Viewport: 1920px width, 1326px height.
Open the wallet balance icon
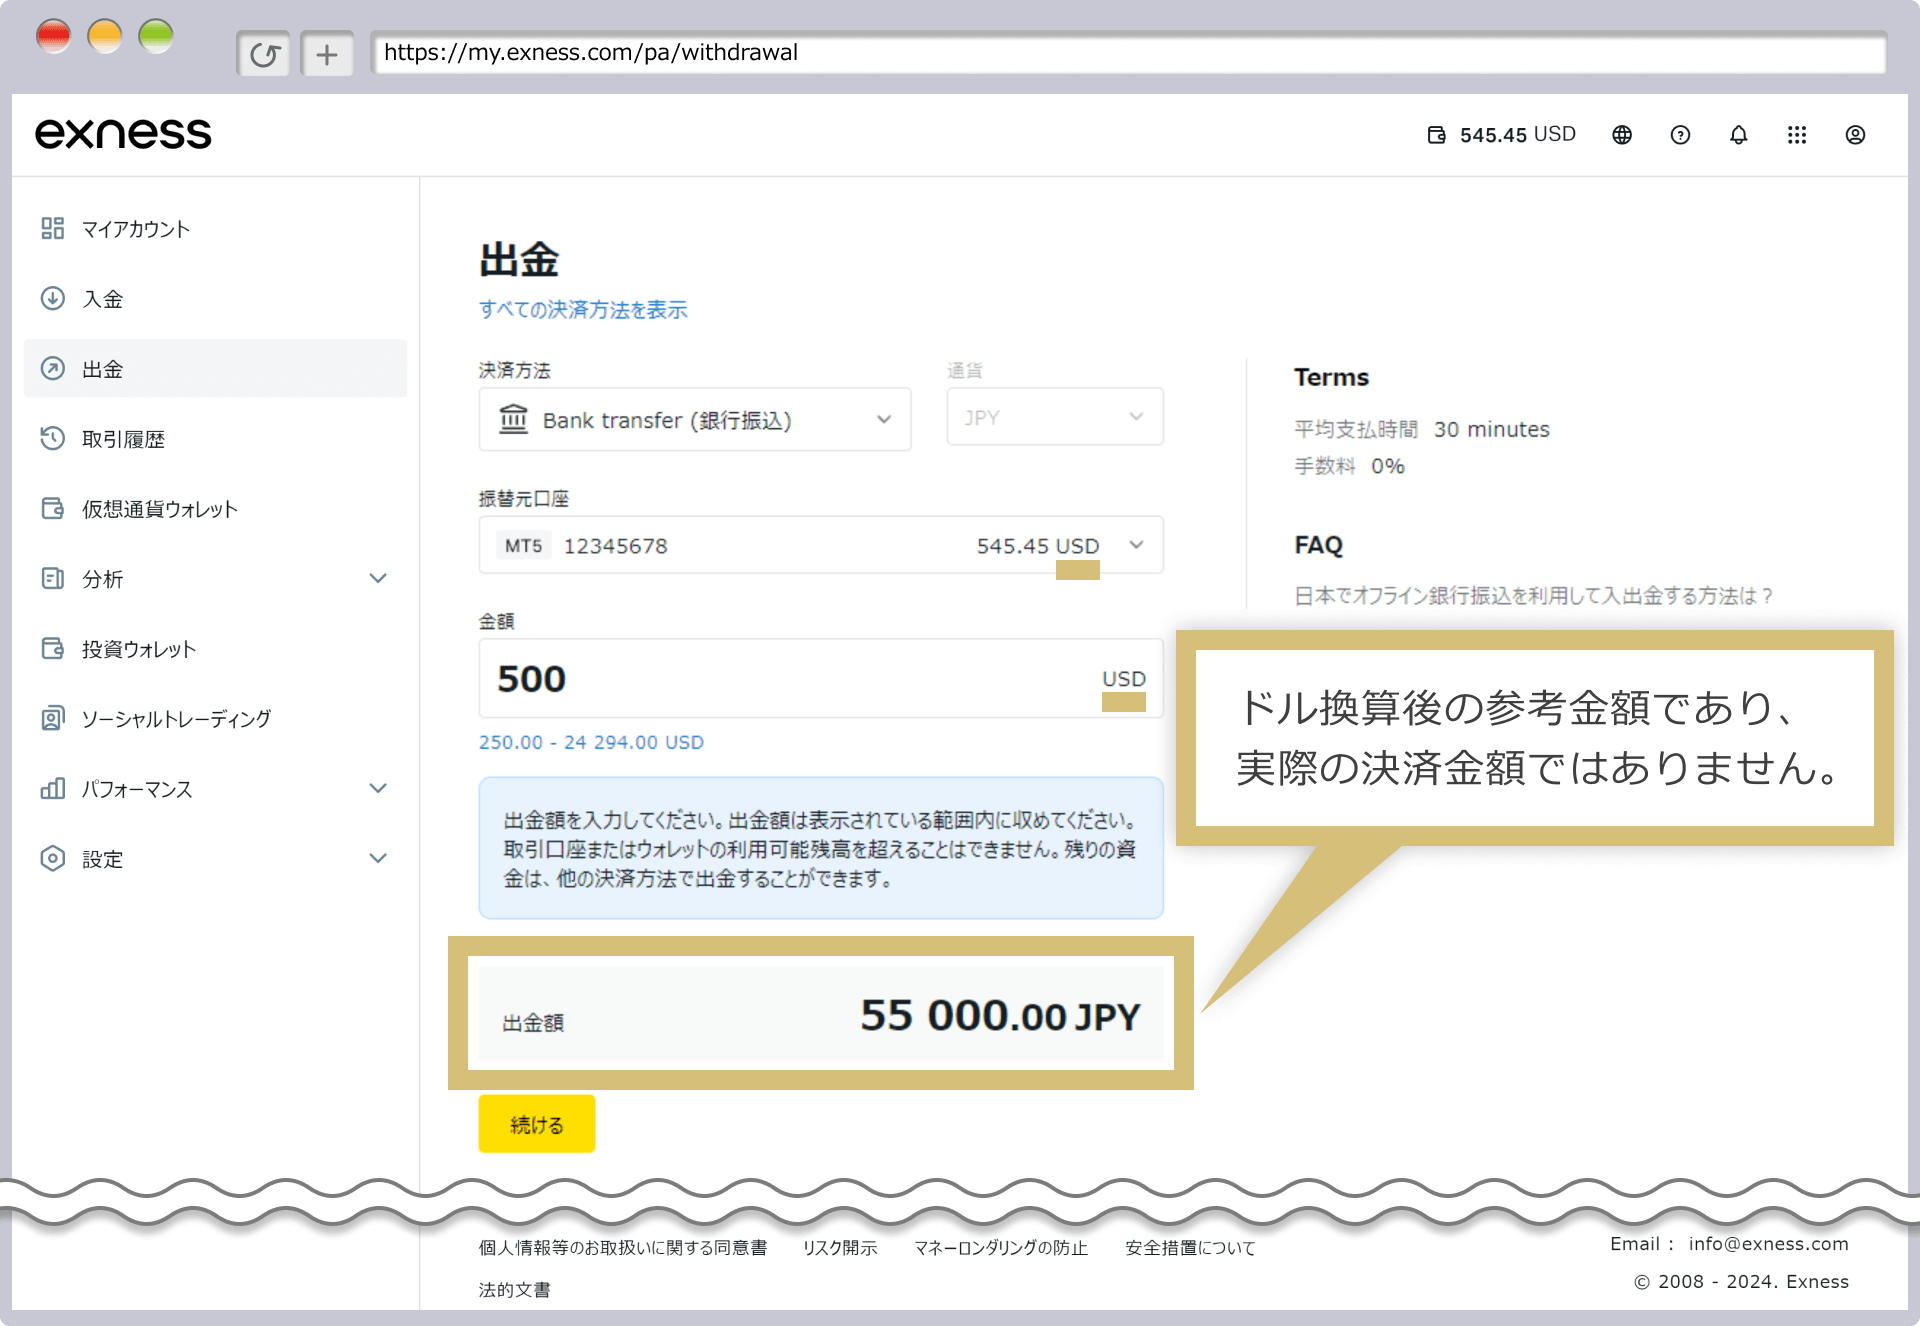(x=1436, y=135)
